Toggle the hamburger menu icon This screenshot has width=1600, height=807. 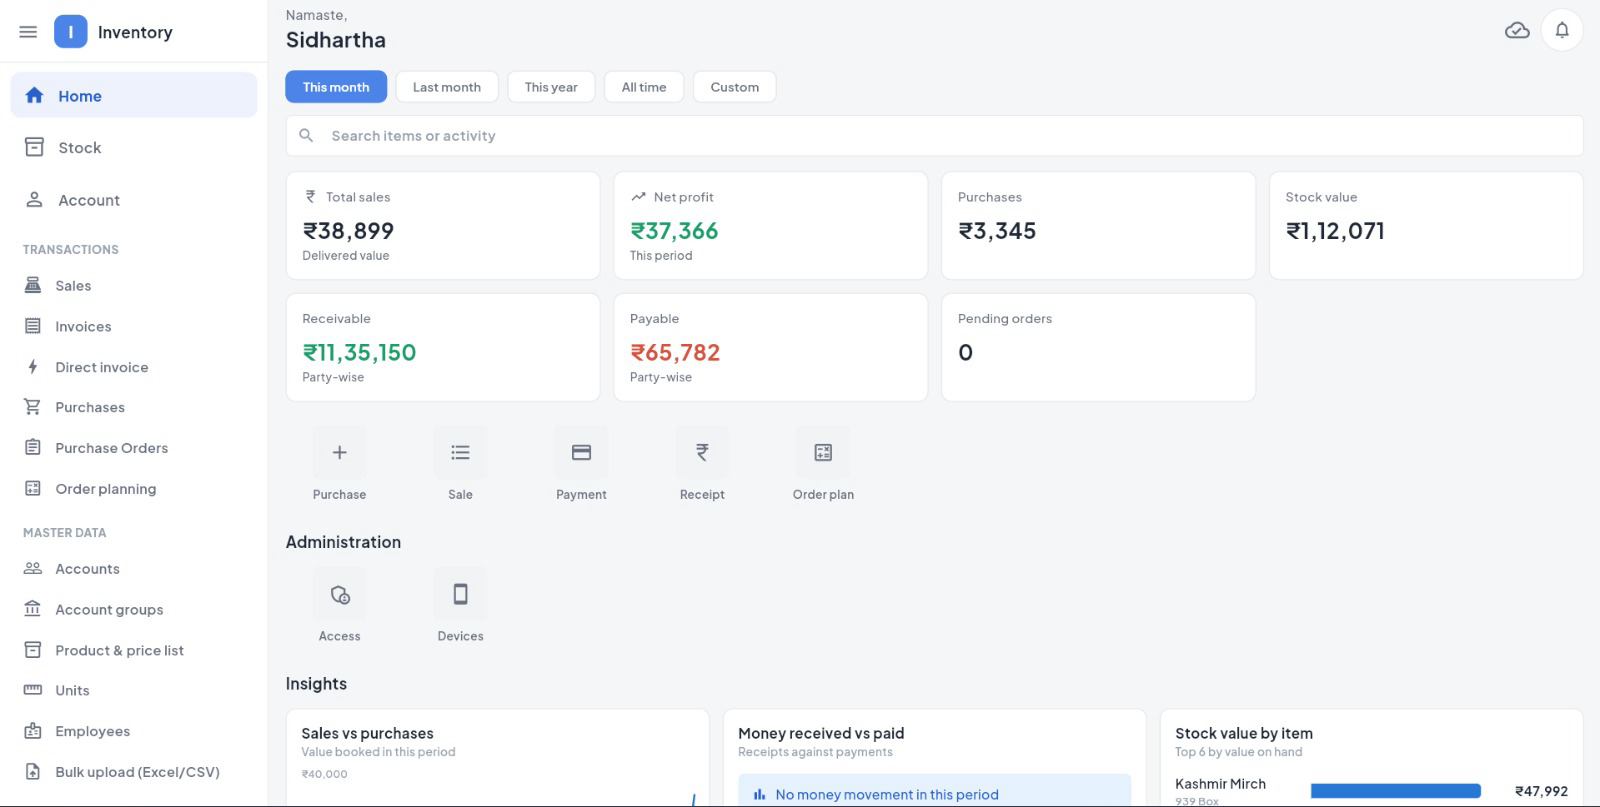[28, 32]
